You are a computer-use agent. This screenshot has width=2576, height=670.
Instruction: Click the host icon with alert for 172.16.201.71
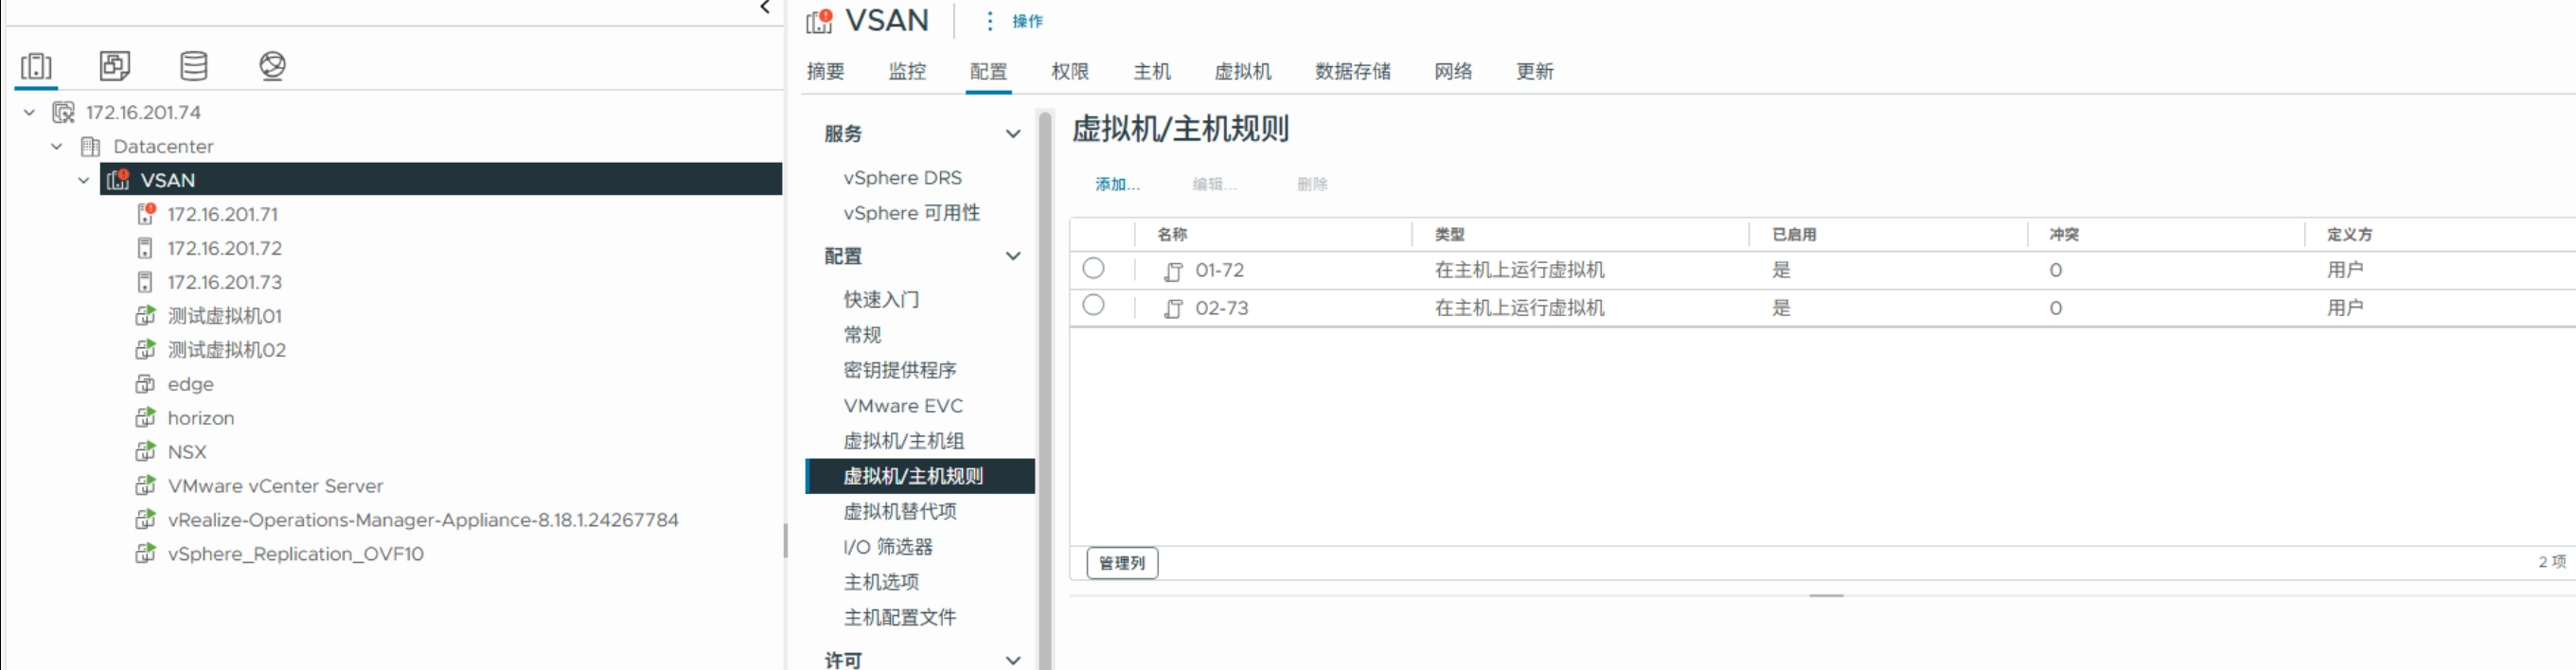146,214
